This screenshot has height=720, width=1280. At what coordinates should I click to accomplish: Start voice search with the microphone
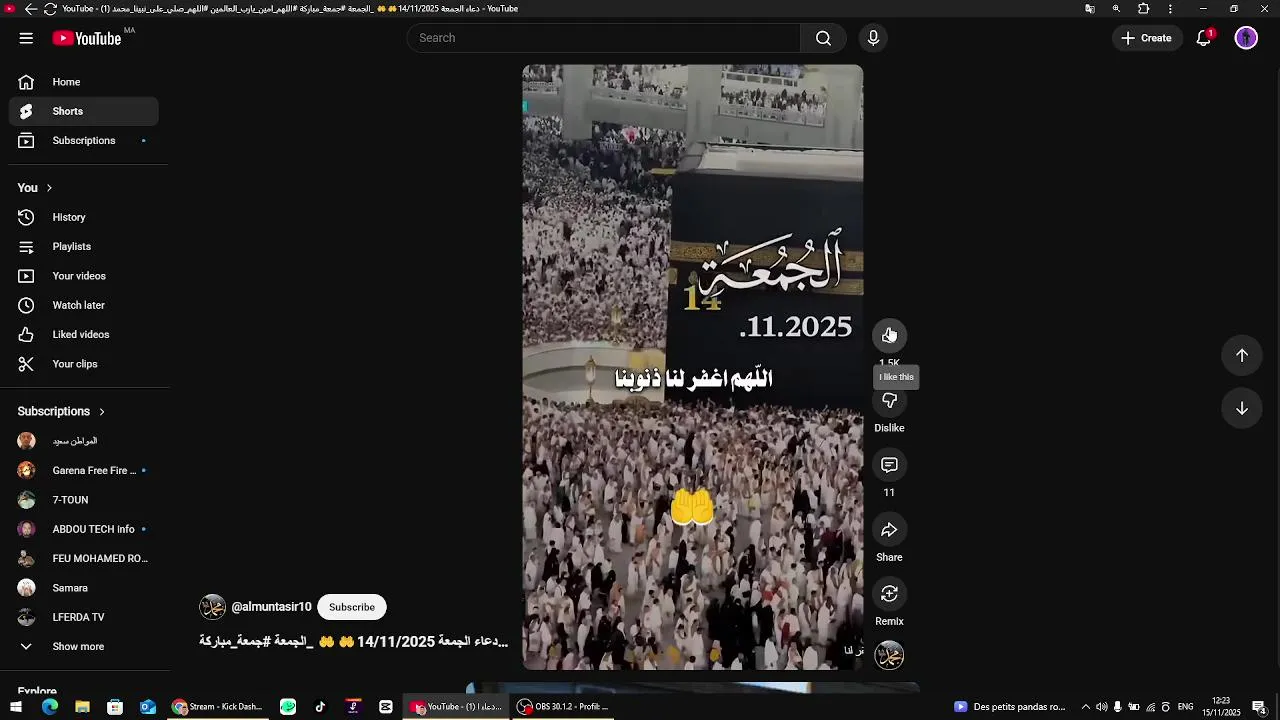tap(873, 38)
